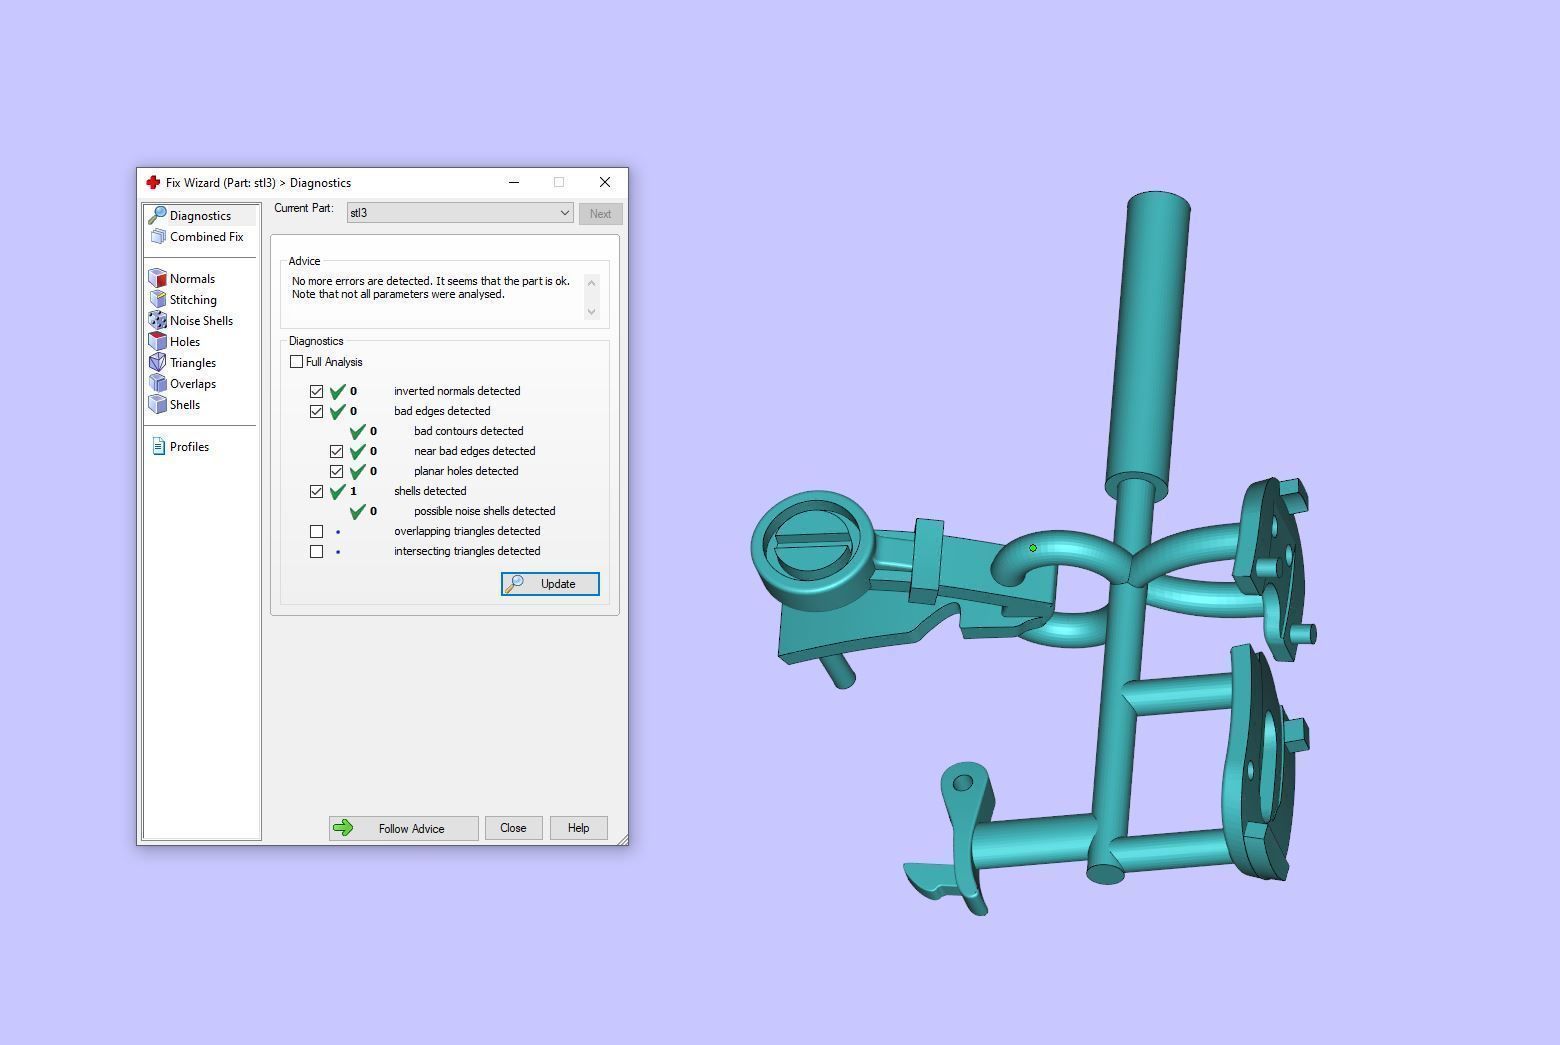
Task: Select the Normals label
Action: coord(192,279)
